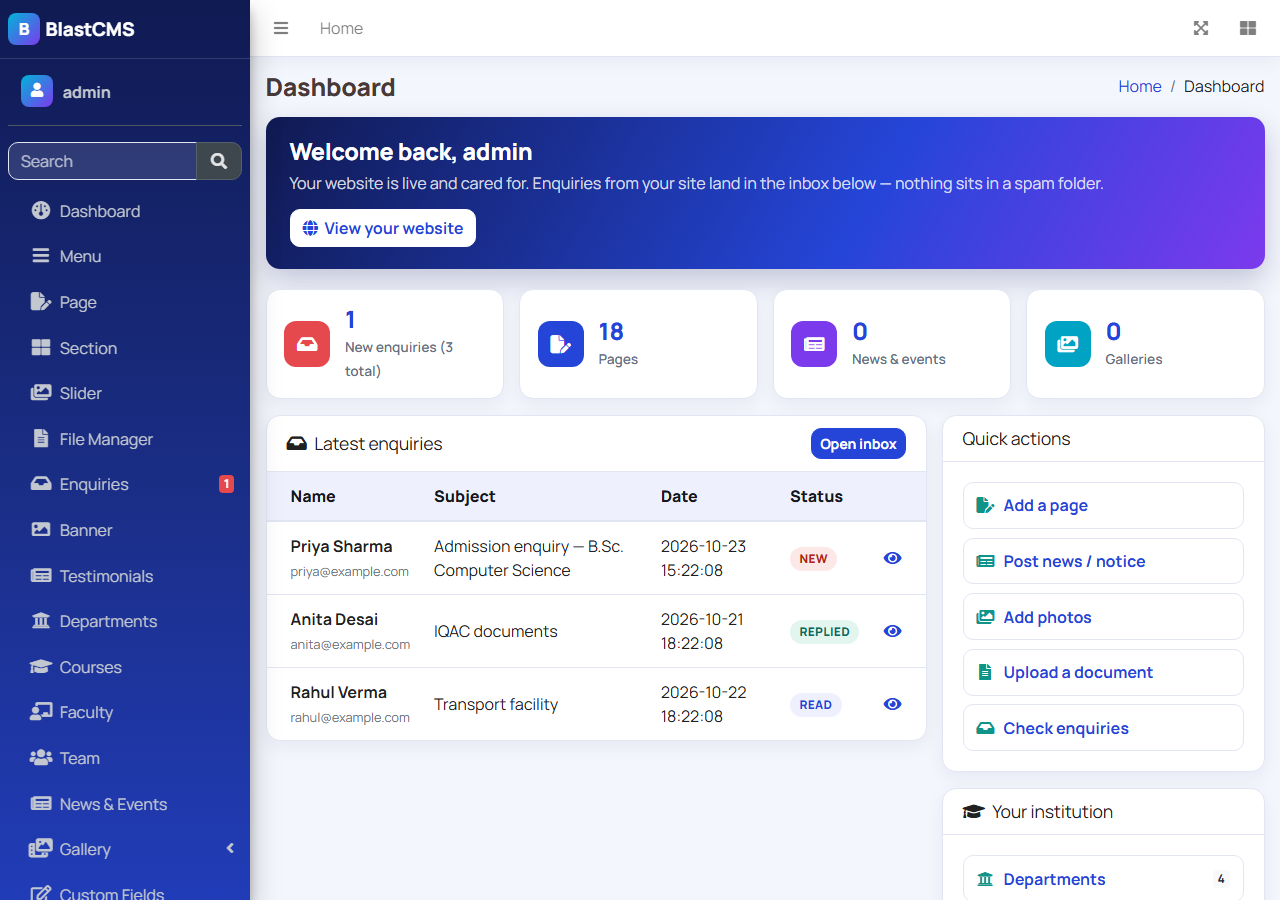1280x900 pixels.
Task: Click the Departments count badge in Your institution
Action: coord(1220,879)
